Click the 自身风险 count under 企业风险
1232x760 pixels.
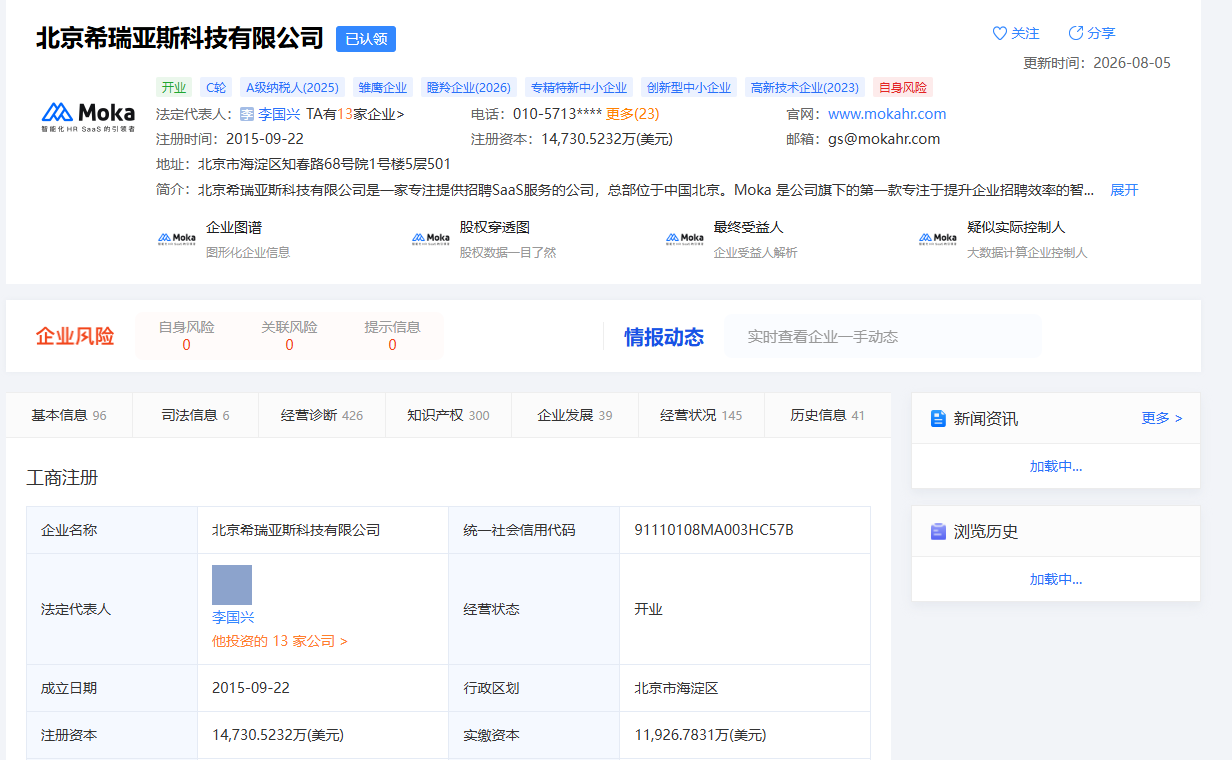click(186, 345)
